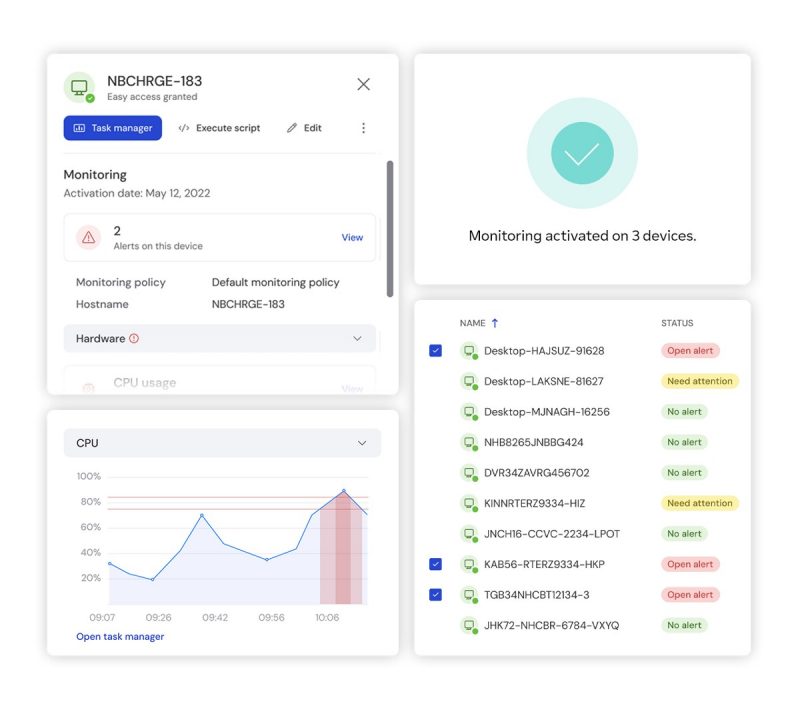The height and width of the screenshot is (710, 800).
Task: Select the JHK72-NHCBR-6784-VXYQ device name
Action: [552, 625]
